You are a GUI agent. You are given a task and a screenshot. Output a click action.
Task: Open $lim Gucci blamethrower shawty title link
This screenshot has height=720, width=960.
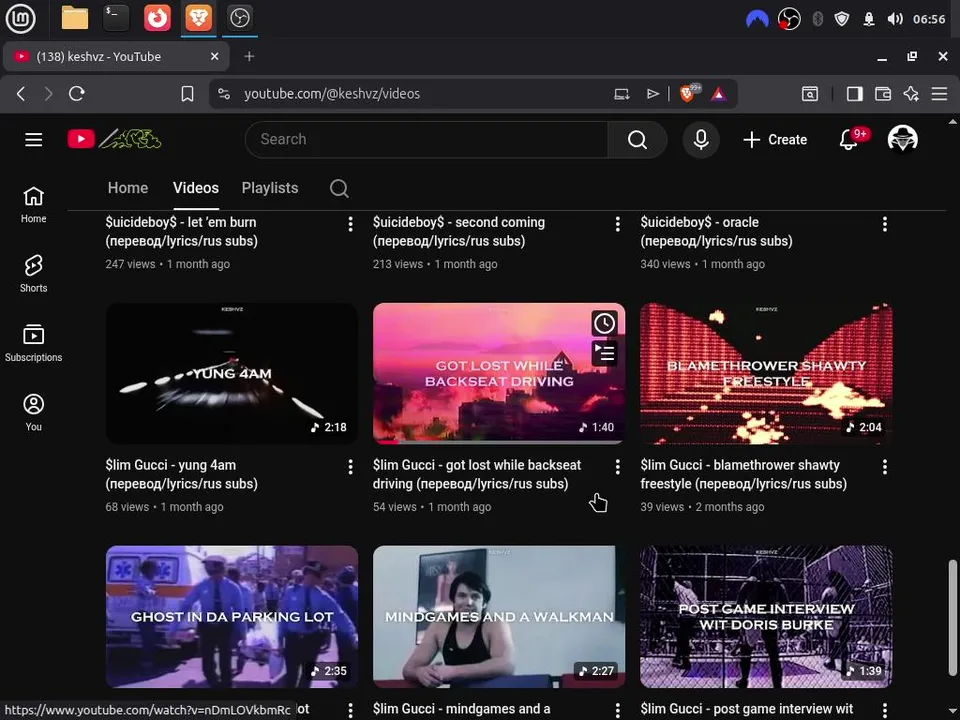pos(744,474)
